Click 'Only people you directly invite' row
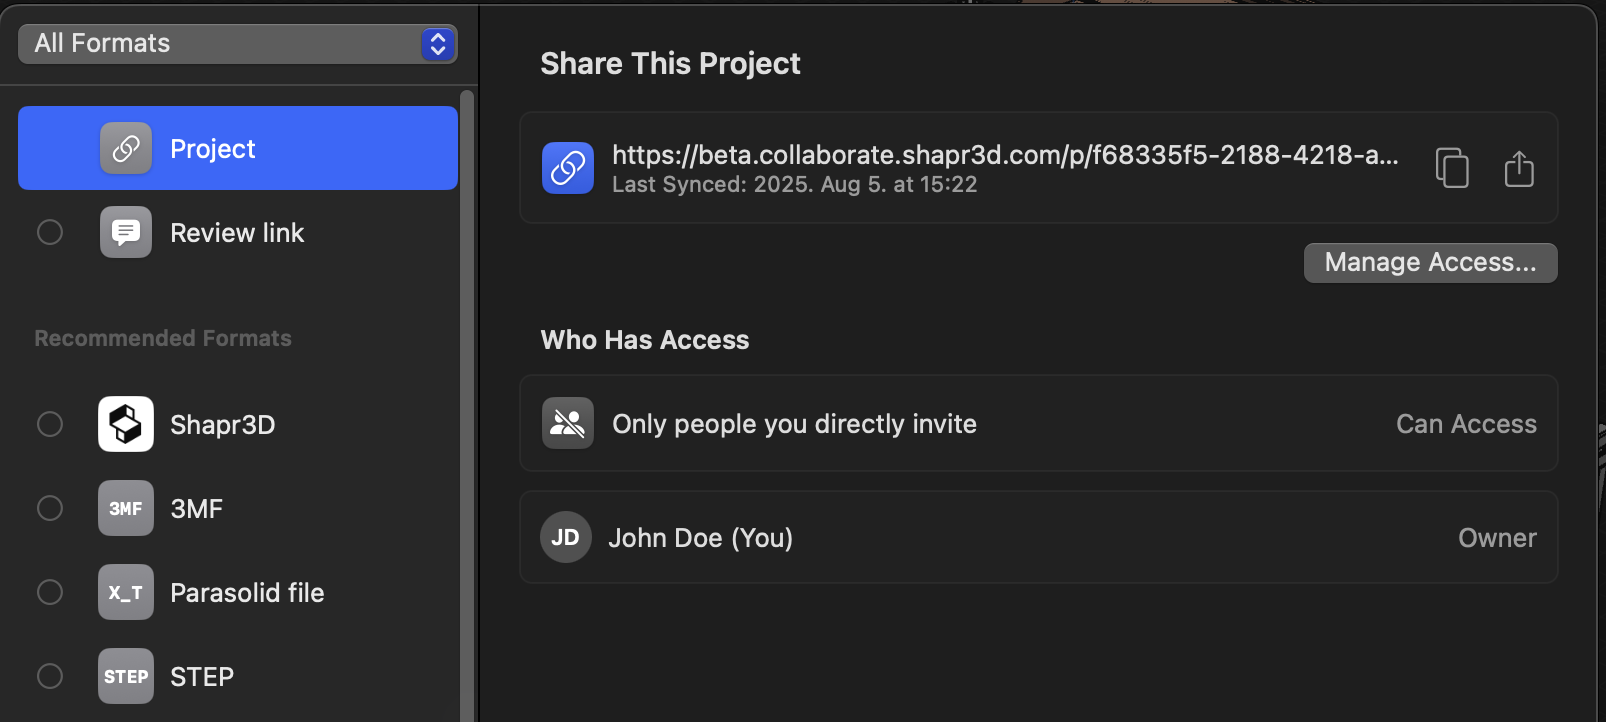The image size is (1606, 722). [x=1039, y=423]
